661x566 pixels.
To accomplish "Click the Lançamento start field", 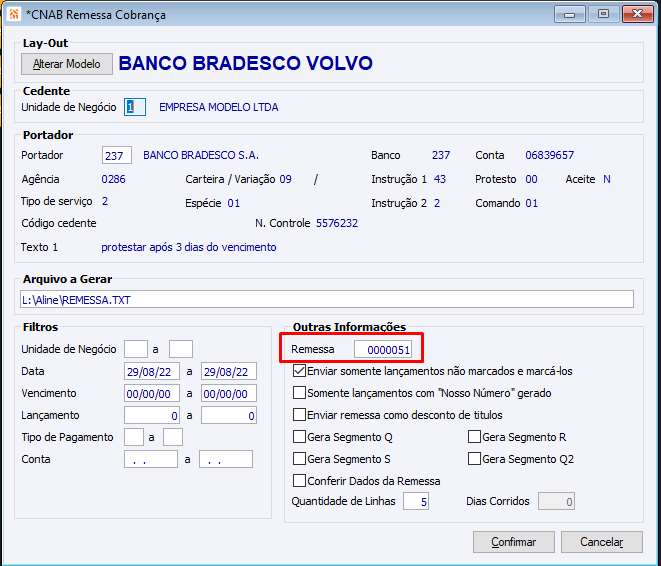I will tap(152, 415).
